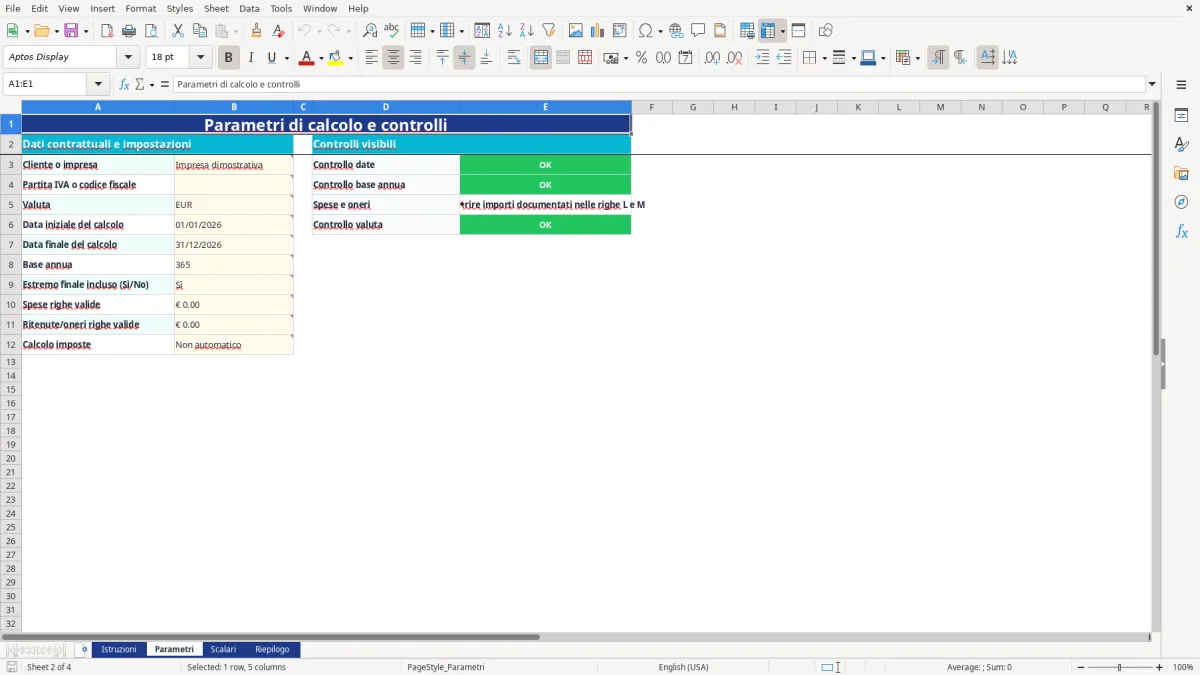Open the Data menu
1200x675 pixels.
click(249, 8)
